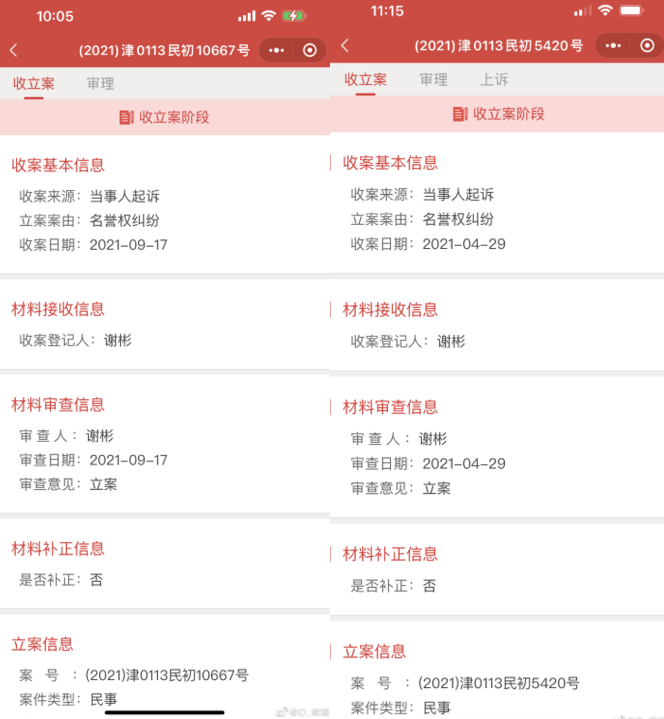This screenshot has height=719, width=664.
Task: Tap left battery charging status icon
Action: point(293,17)
